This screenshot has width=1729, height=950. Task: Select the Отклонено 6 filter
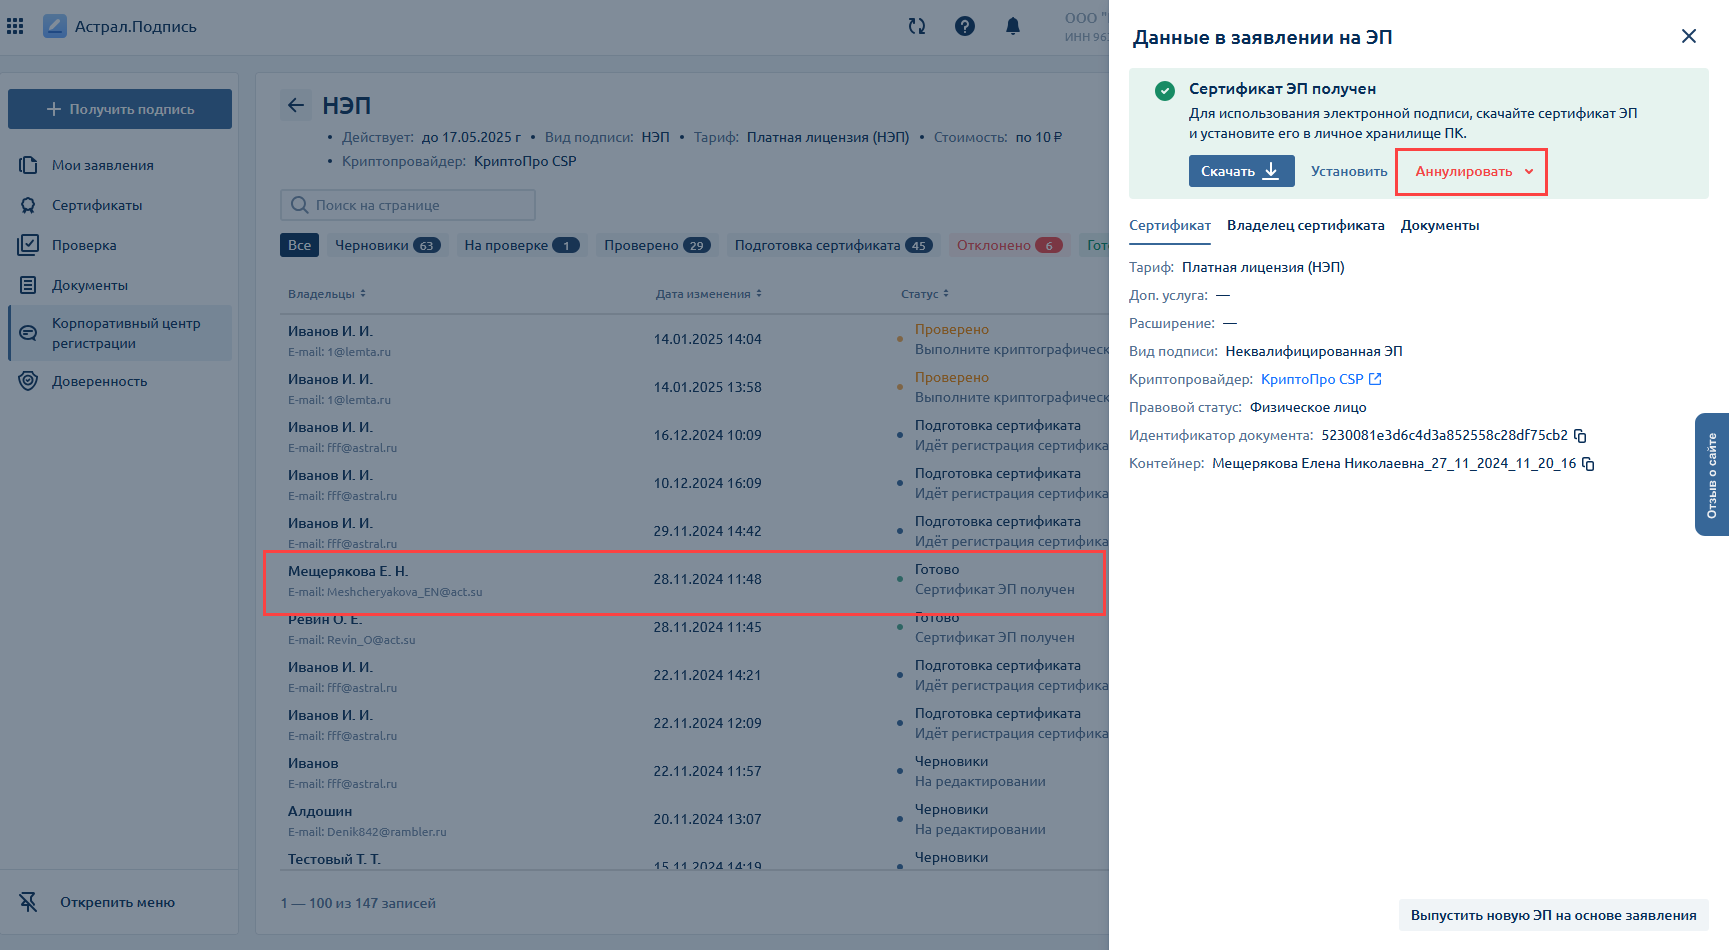click(x=1009, y=245)
